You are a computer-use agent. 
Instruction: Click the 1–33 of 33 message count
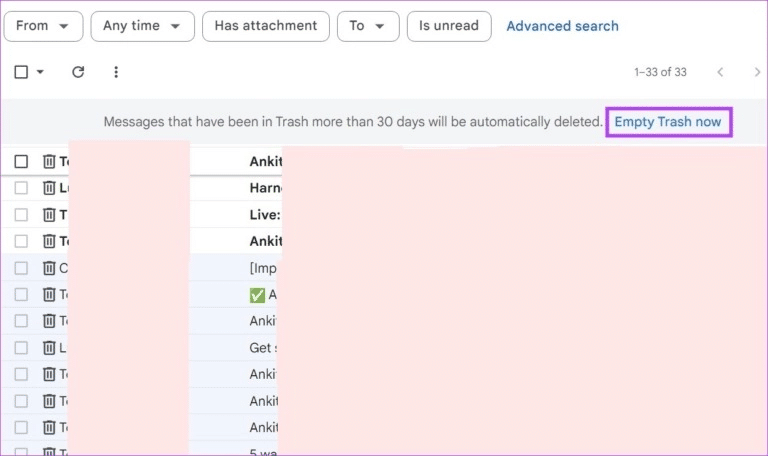point(660,72)
